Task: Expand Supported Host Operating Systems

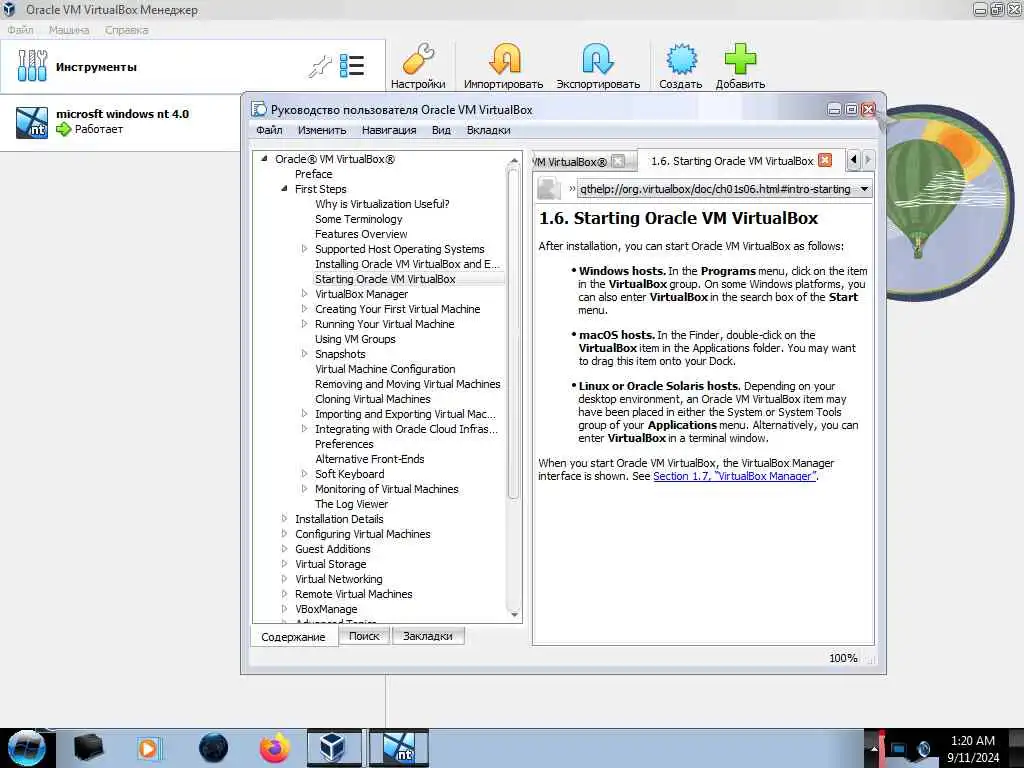Action: [304, 249]
